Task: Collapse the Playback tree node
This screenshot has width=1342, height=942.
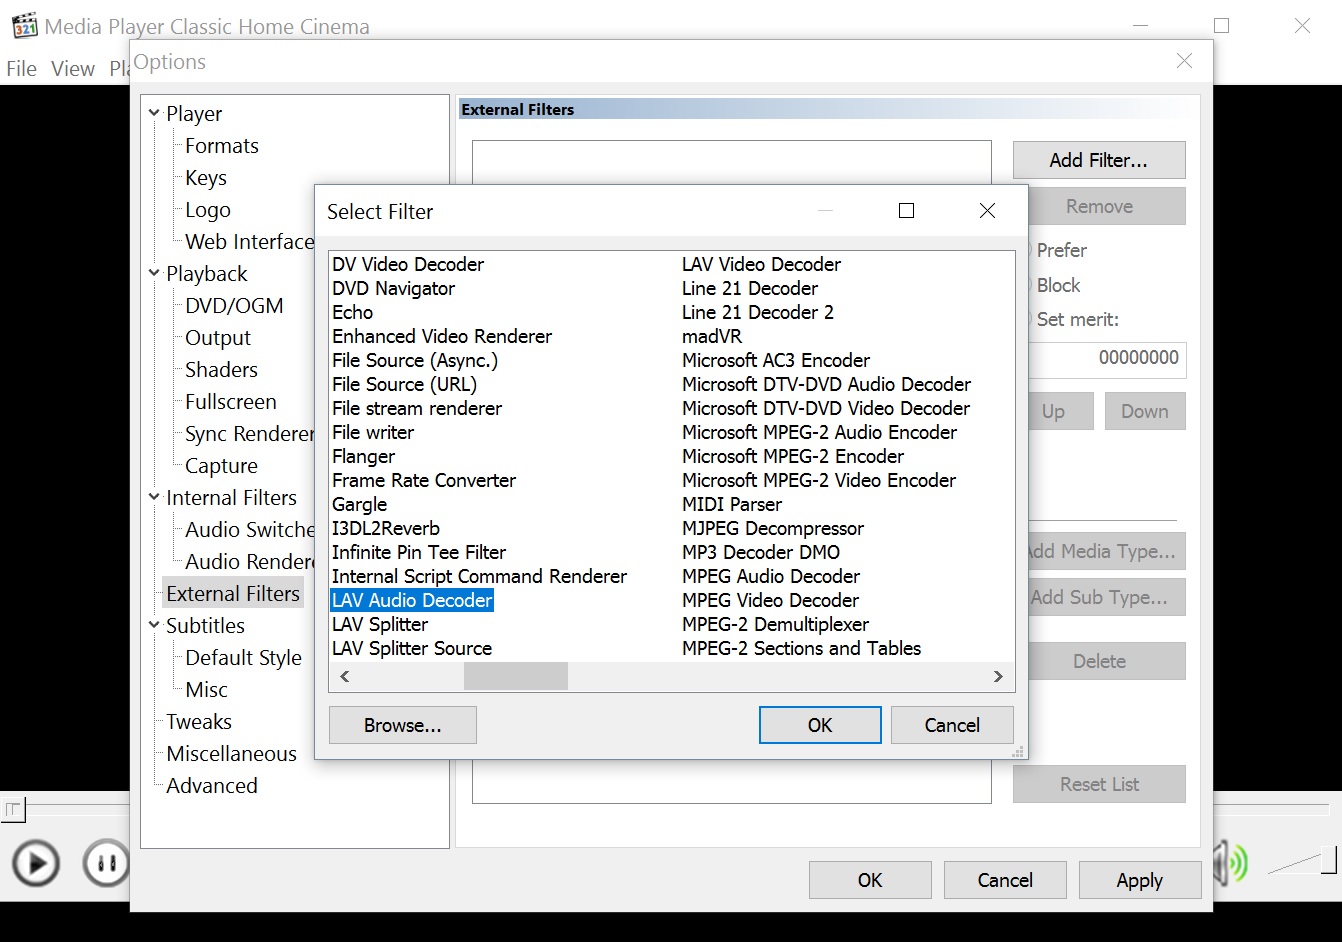Action: (x=154, y=273)
